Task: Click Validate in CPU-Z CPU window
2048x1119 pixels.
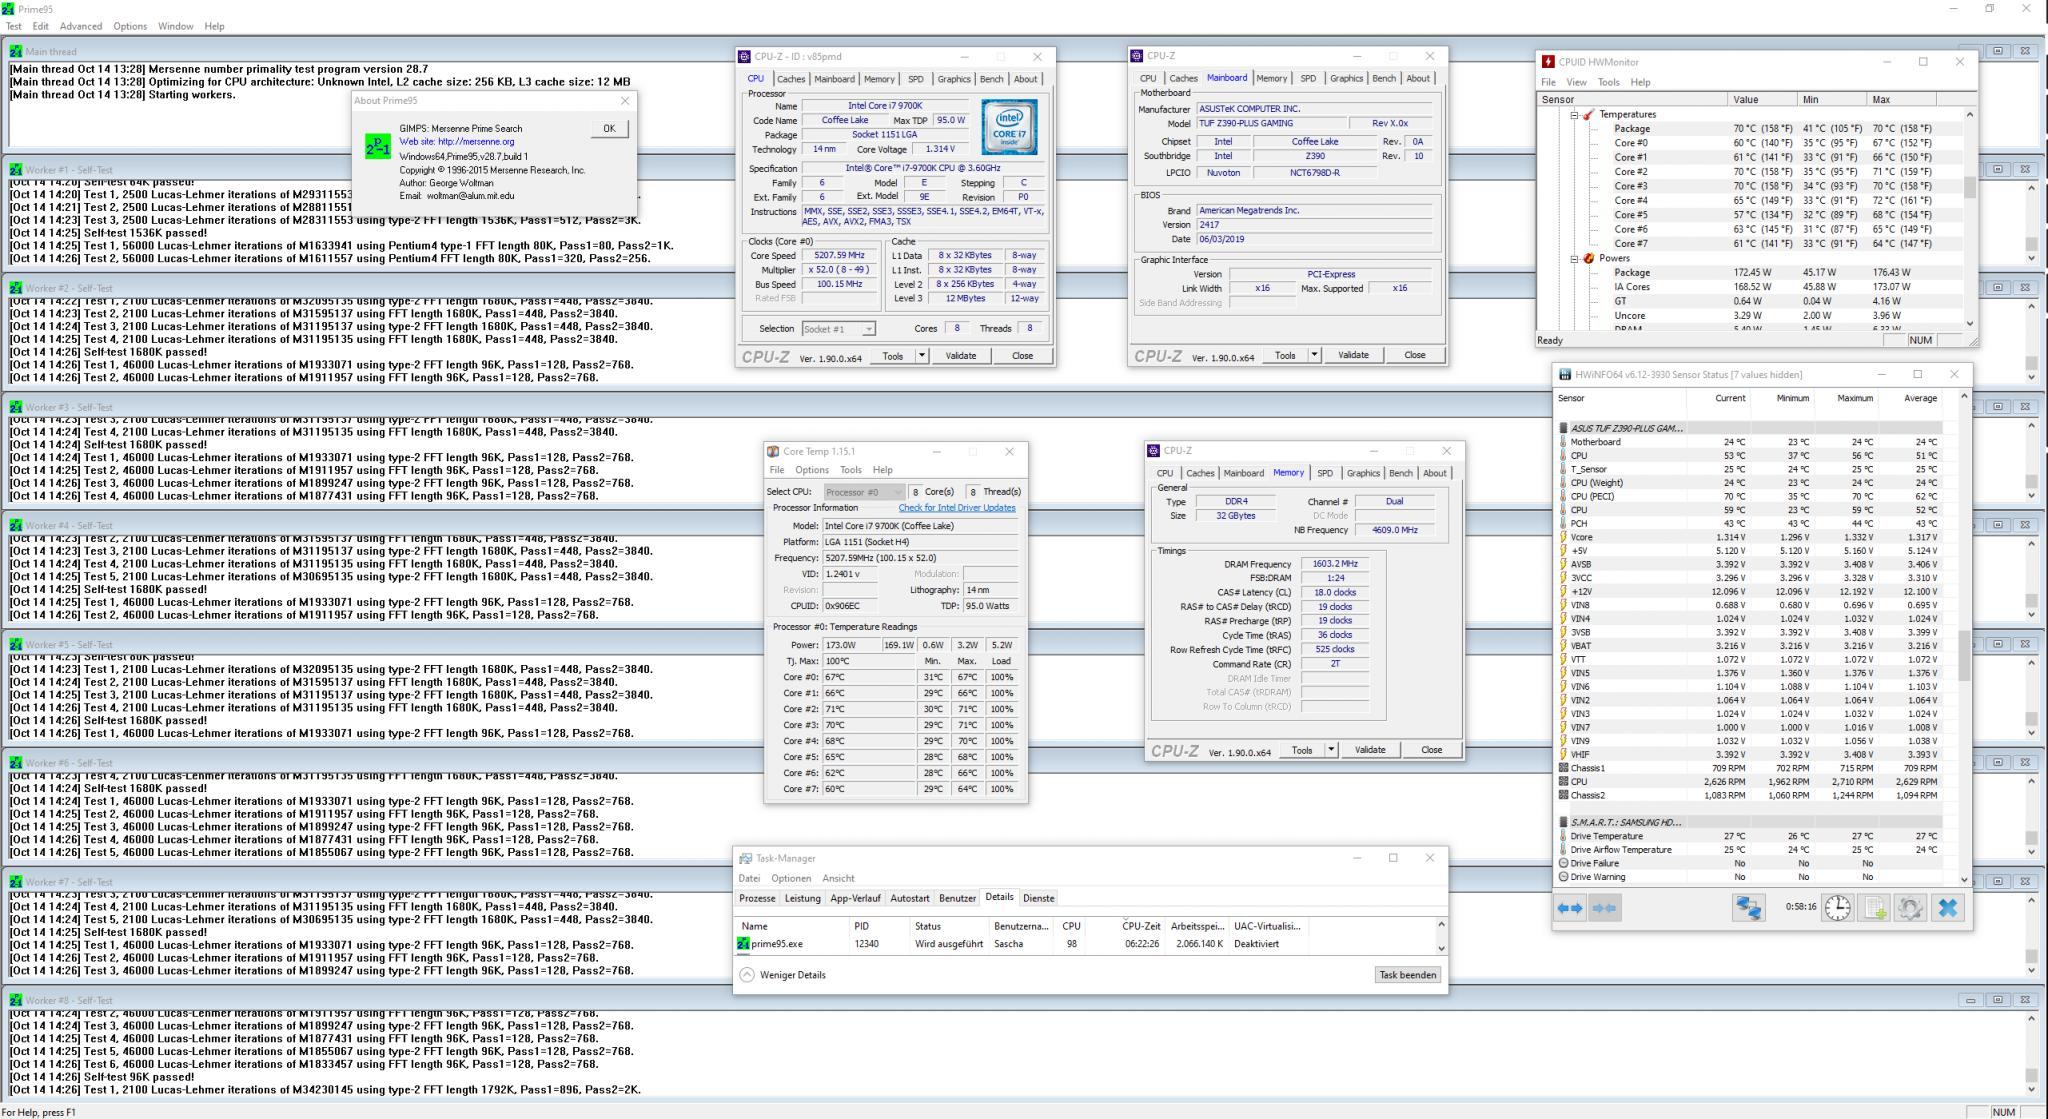Action: pyautogui.click(x=960, y=356)
